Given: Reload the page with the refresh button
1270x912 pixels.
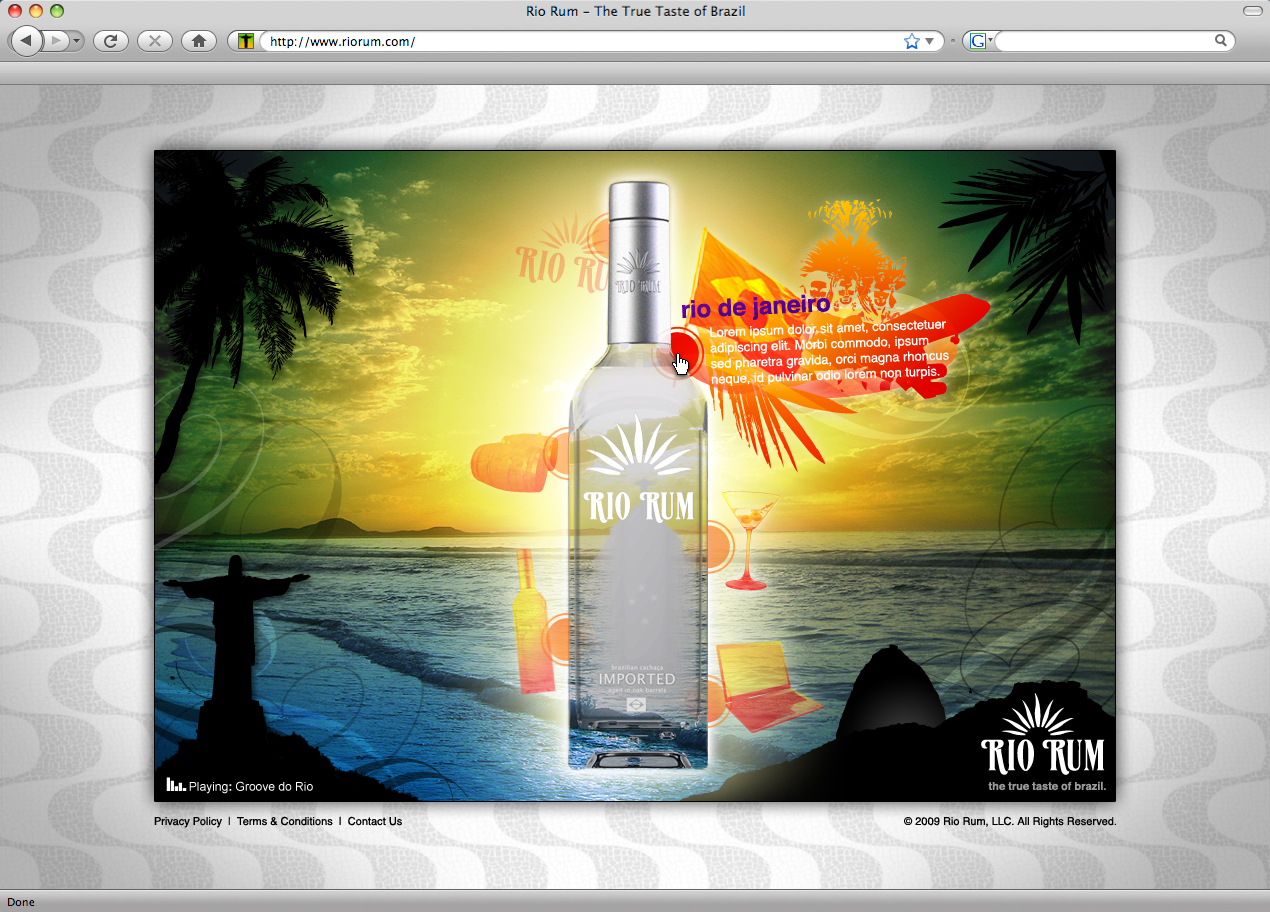Looking at the screenshot, I should click(111, 41).
